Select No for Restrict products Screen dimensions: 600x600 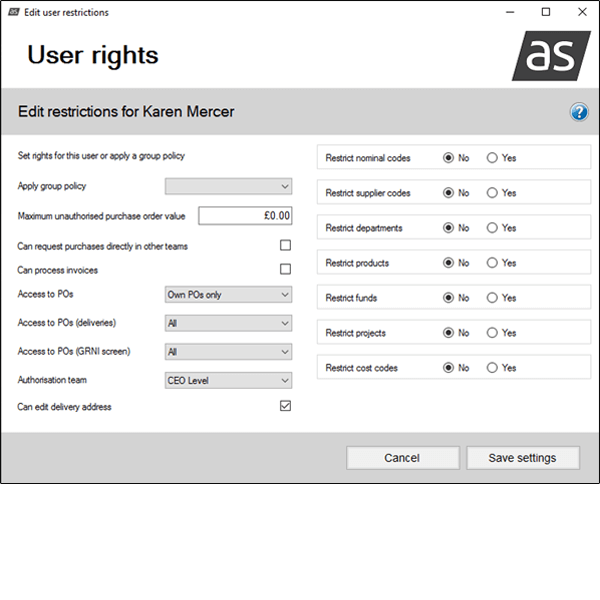tap(448, 262)
